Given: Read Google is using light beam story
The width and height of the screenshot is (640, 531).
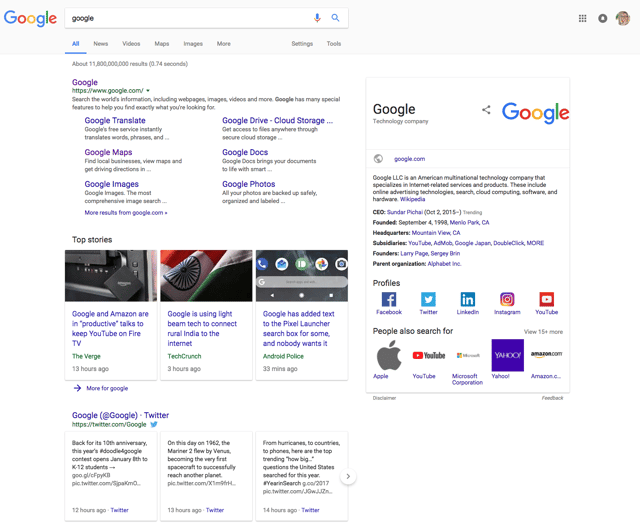Looking at the screenshot, I should click(x=202, y=328).
